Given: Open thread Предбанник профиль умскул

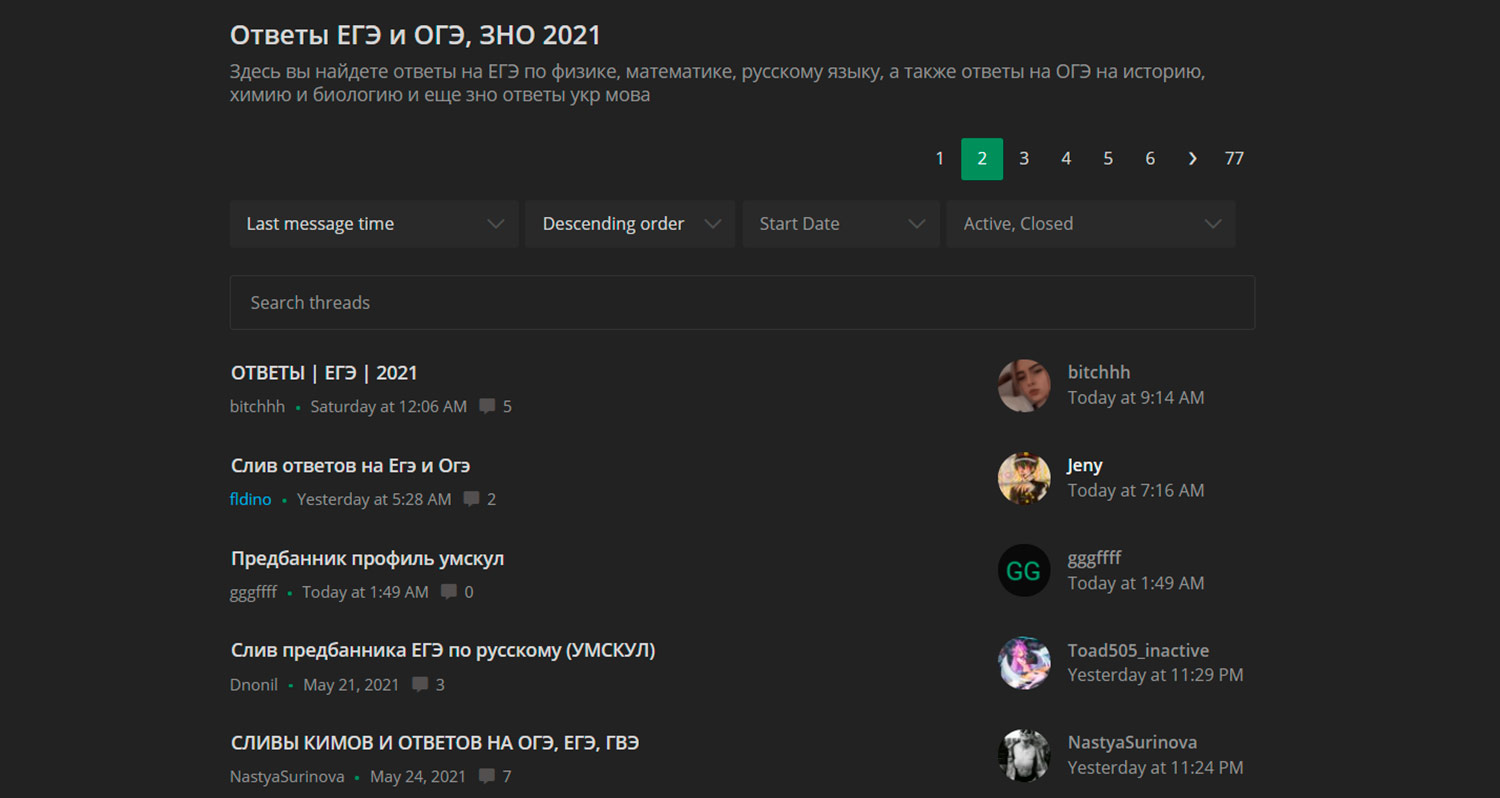Looking at the screenshot, I should pyautogui.click(x=367, y=559).
